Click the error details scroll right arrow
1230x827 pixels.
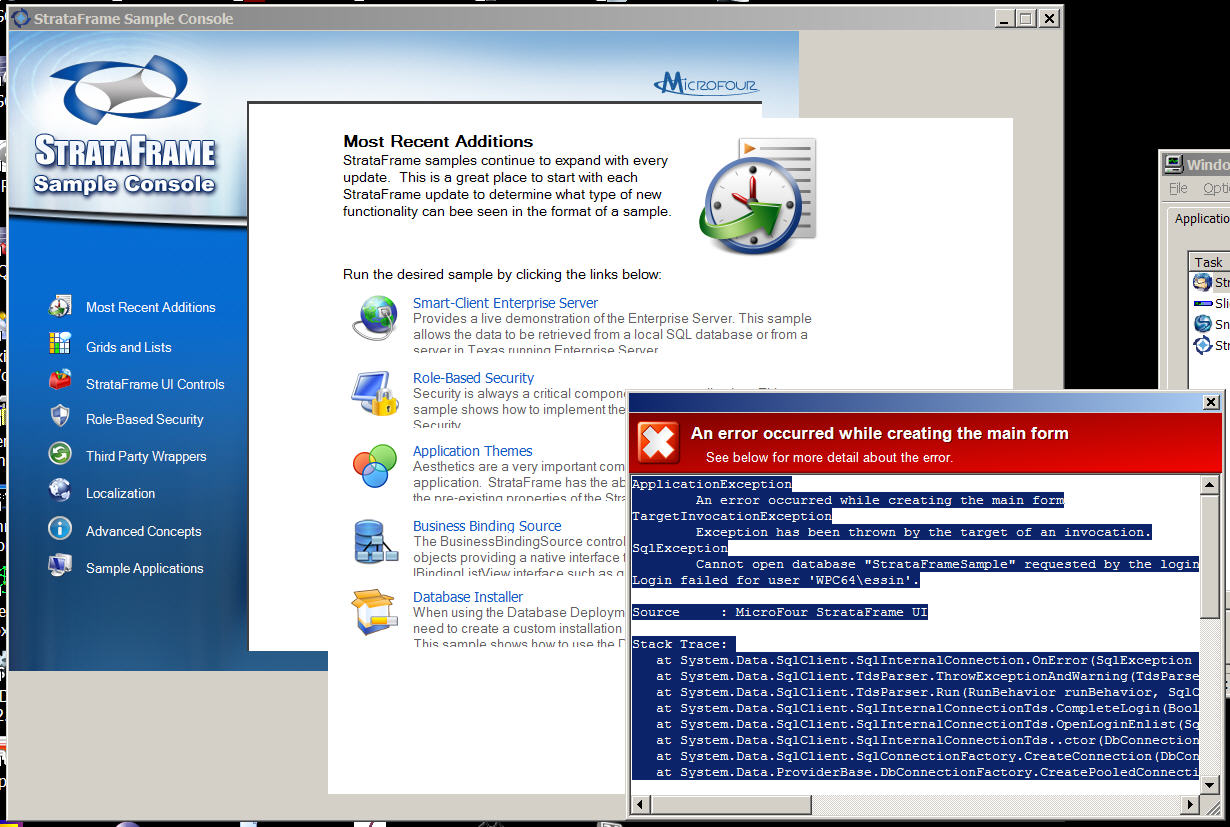tap(1190, 805)
